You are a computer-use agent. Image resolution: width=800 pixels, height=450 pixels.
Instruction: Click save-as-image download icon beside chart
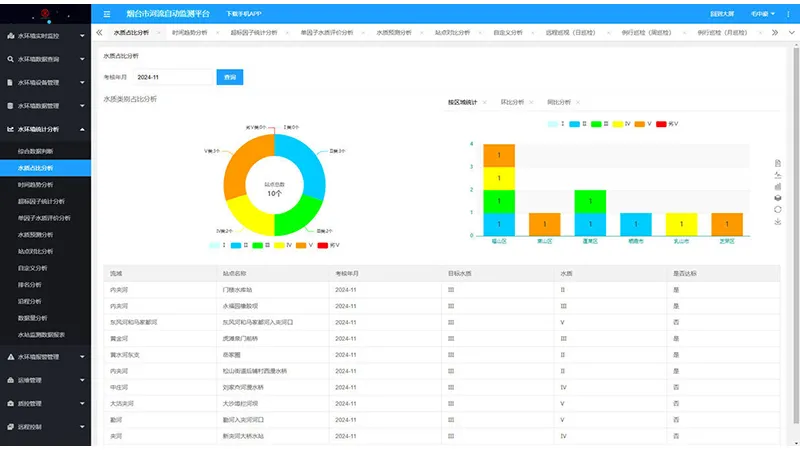(778, 222)
